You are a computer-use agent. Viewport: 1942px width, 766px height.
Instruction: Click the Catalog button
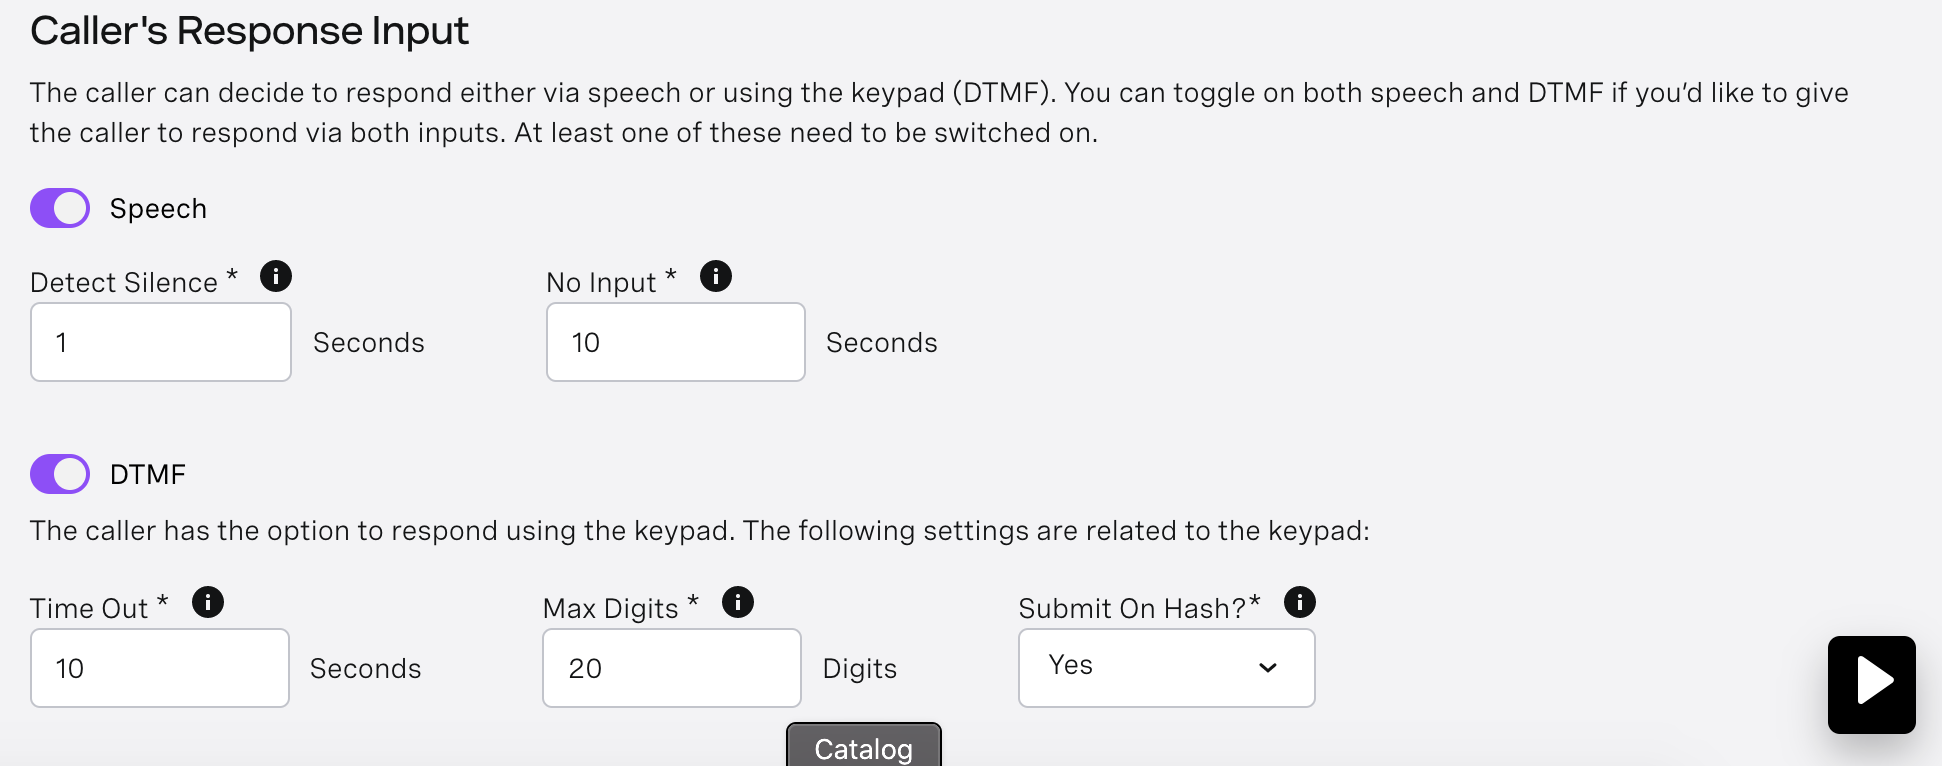(864, 745)
